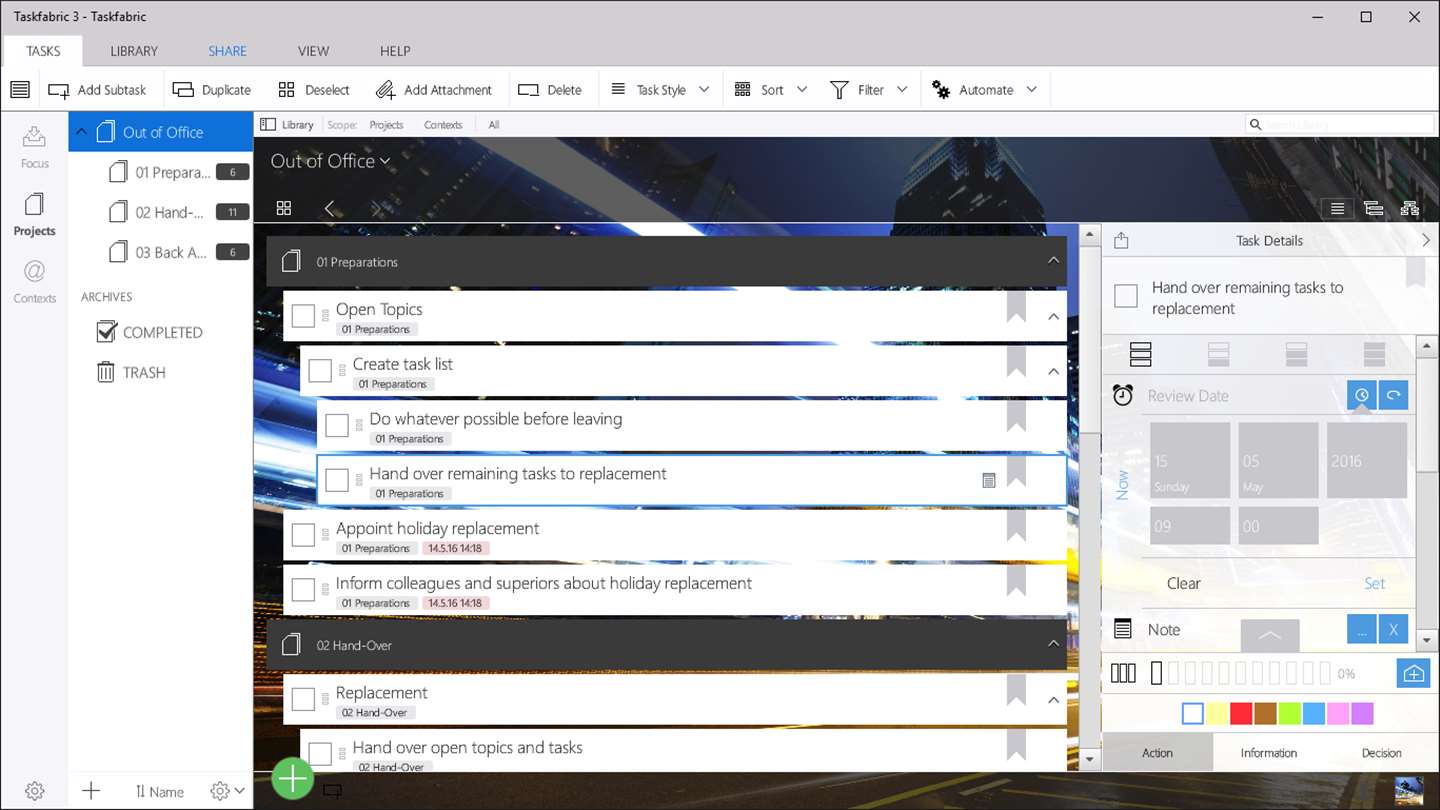Click the grid view icon below Out of Office
The height and width of the screenshot is (810, 1440).
tap(284, 208)
